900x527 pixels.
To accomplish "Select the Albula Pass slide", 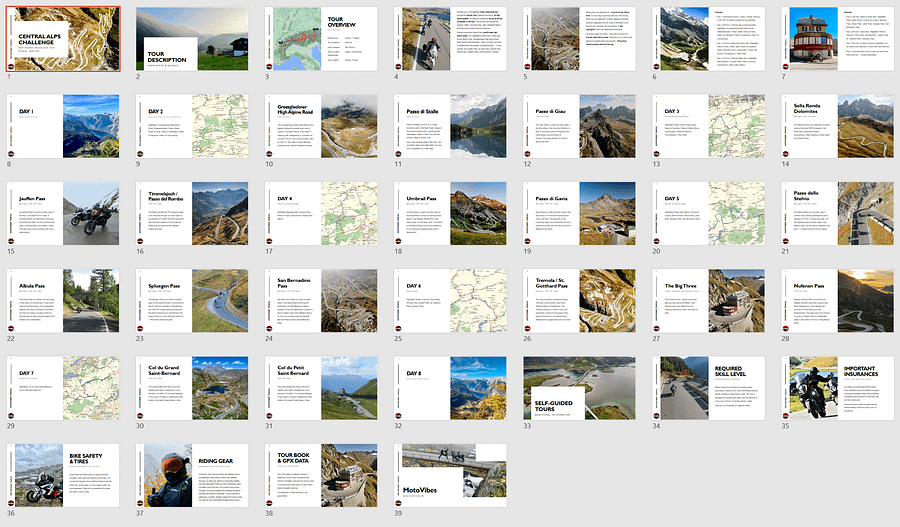I will 63,301.
